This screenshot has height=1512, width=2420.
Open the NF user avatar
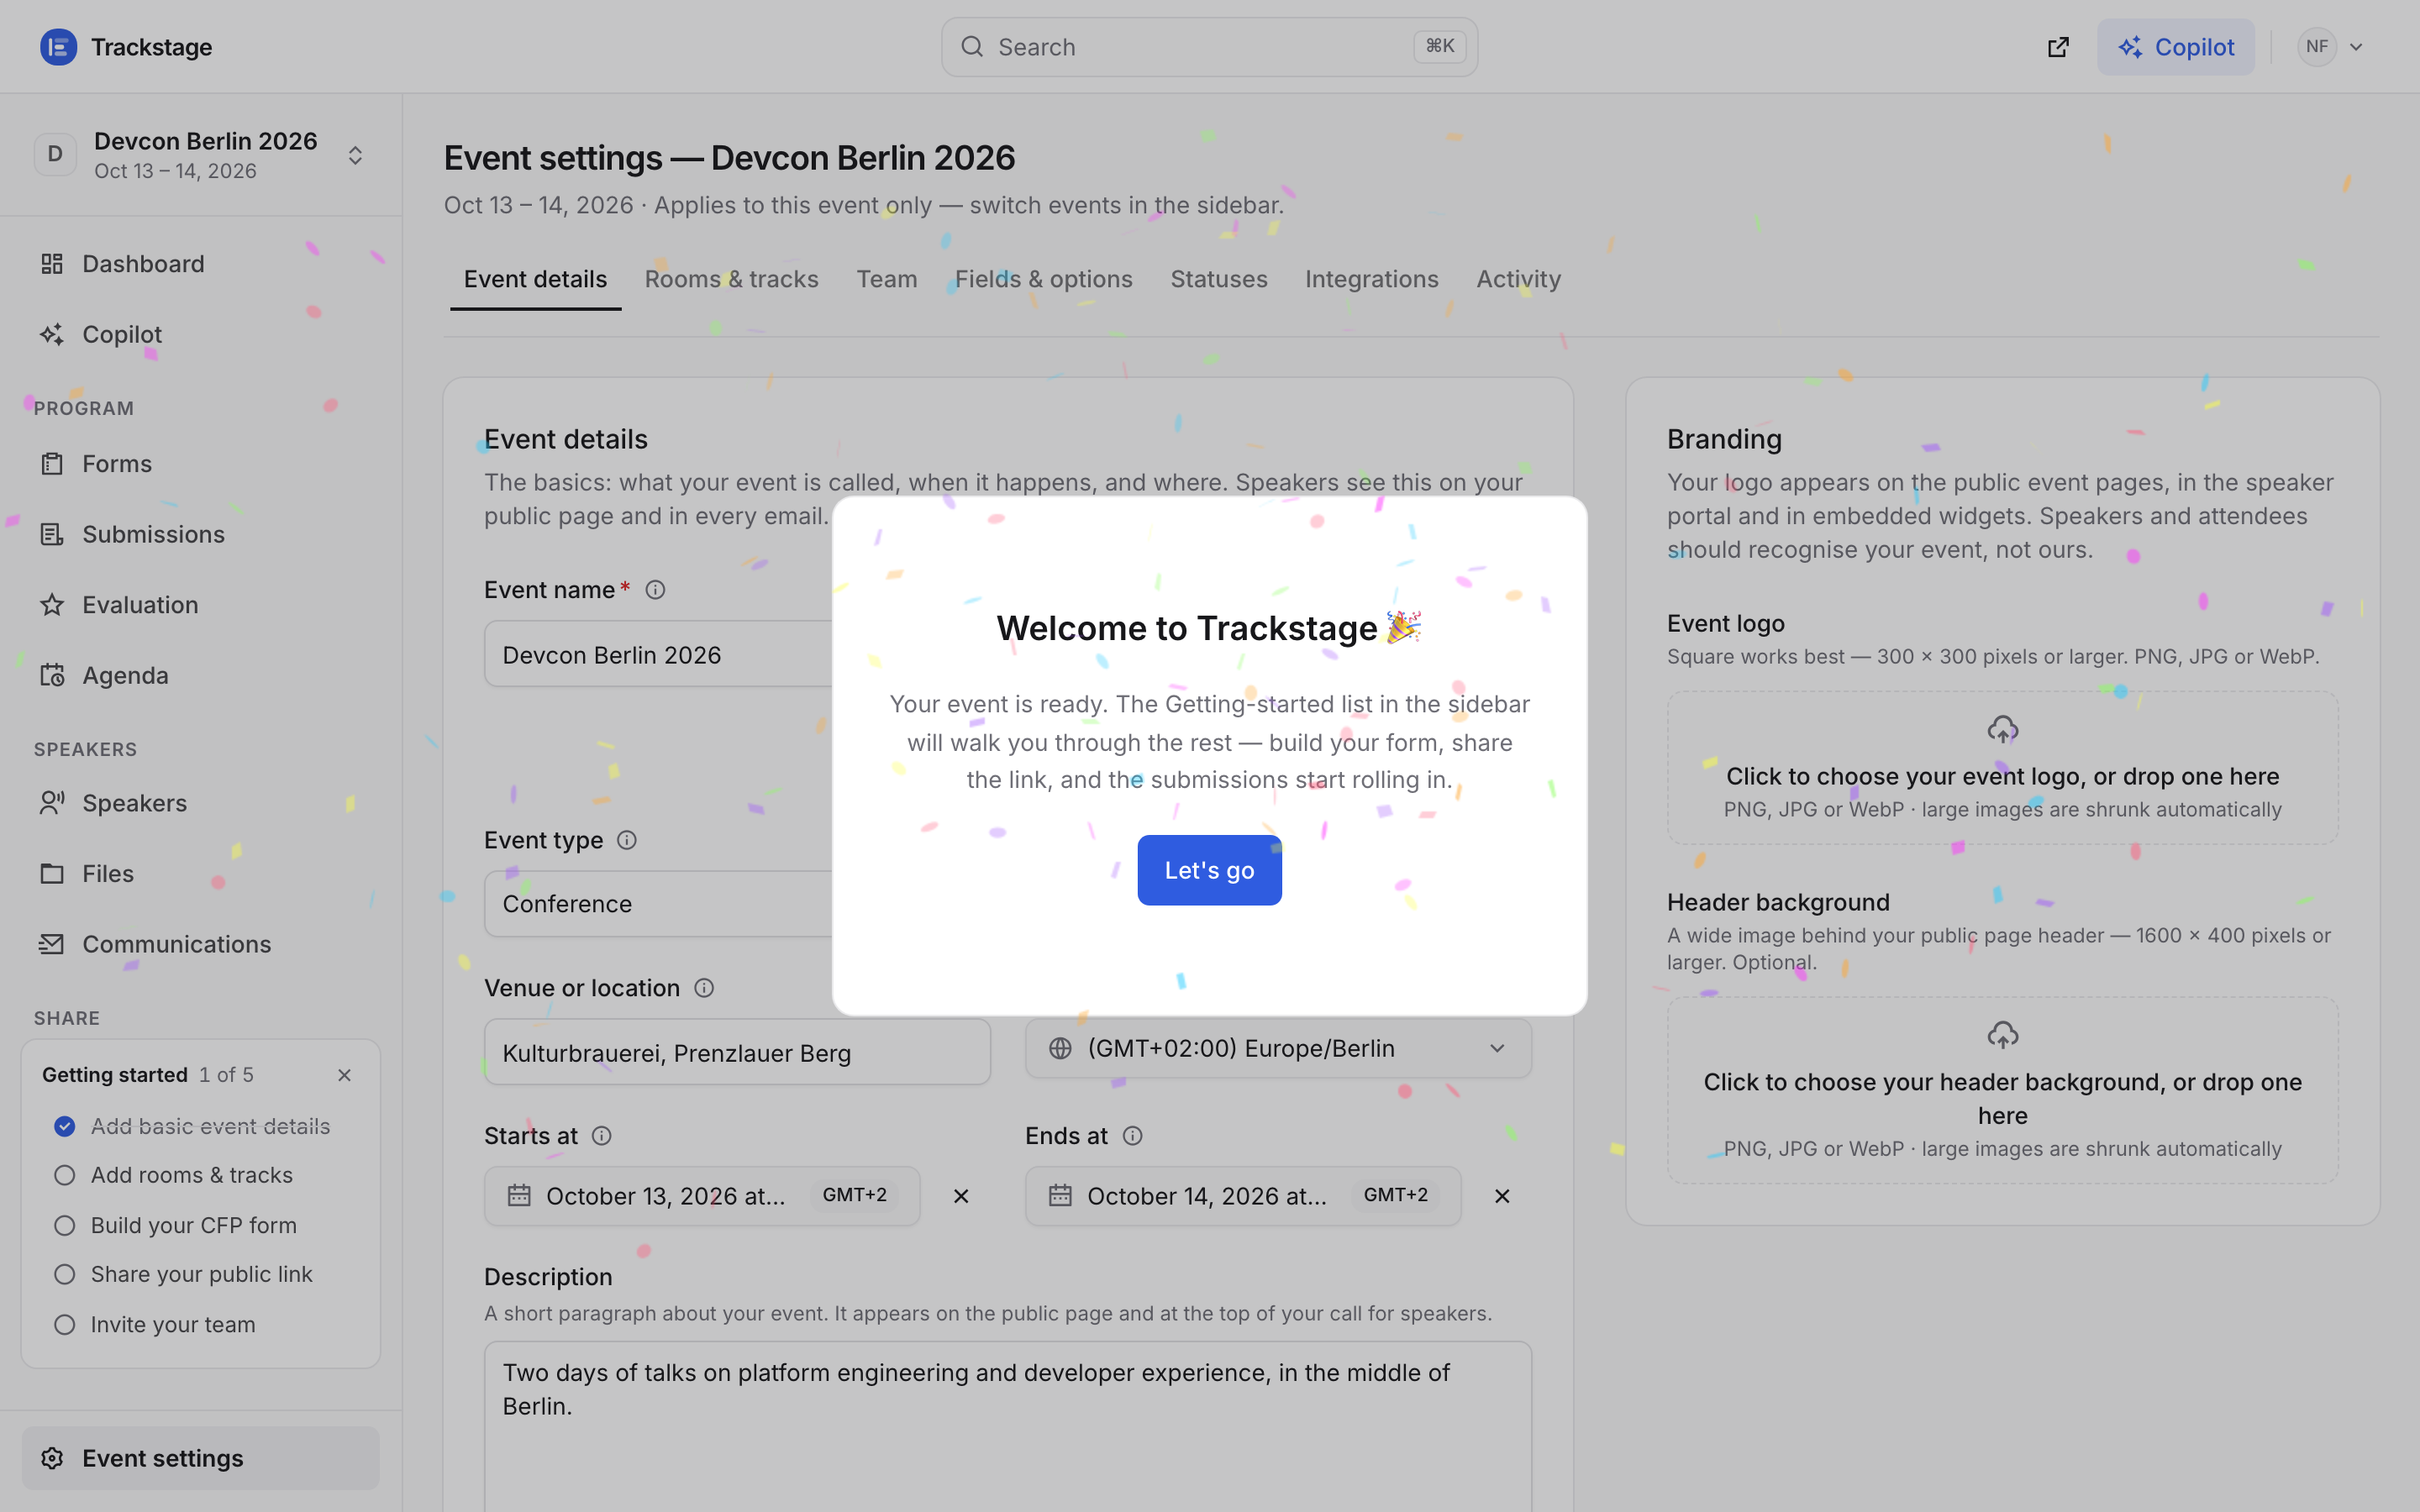tap(2316, 47)
